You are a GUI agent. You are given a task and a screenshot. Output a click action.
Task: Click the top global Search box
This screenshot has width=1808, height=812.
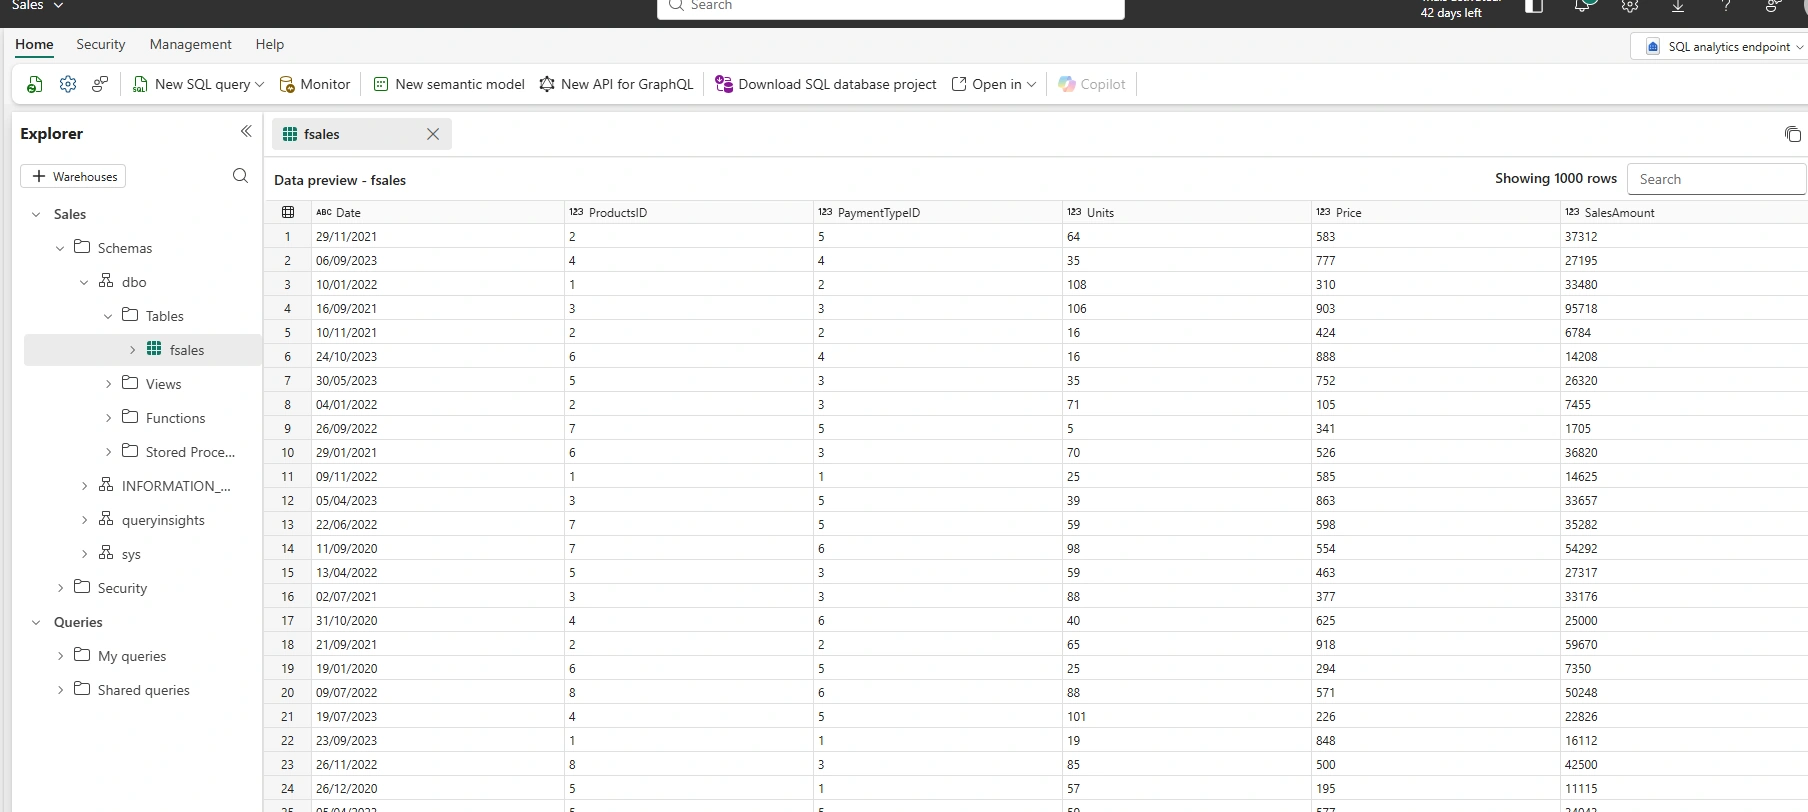pos(891,6)
